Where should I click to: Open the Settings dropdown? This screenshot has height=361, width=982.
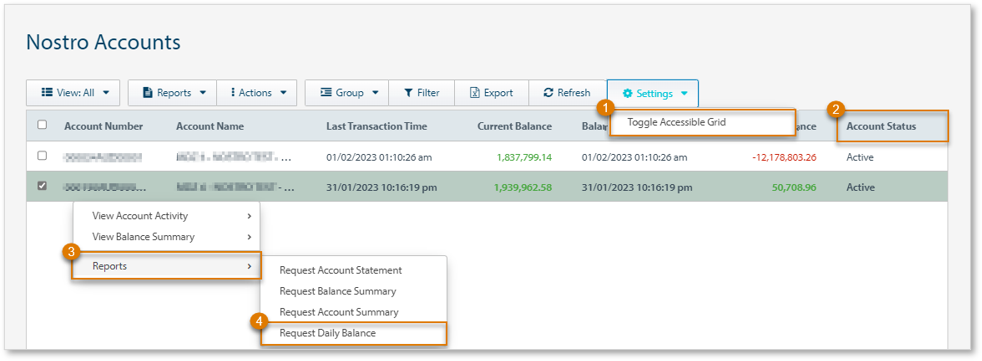(653, 93)
